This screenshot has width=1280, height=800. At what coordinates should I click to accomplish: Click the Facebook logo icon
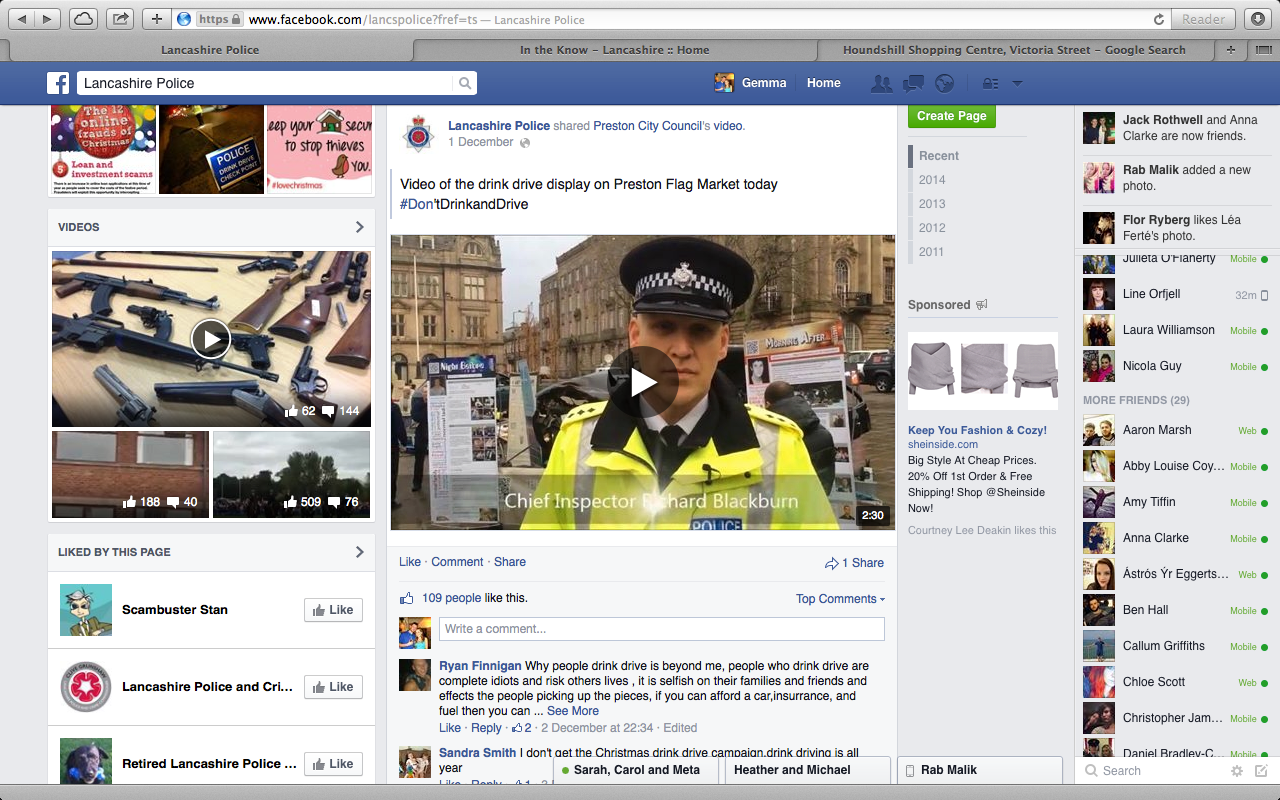(58, 83)
